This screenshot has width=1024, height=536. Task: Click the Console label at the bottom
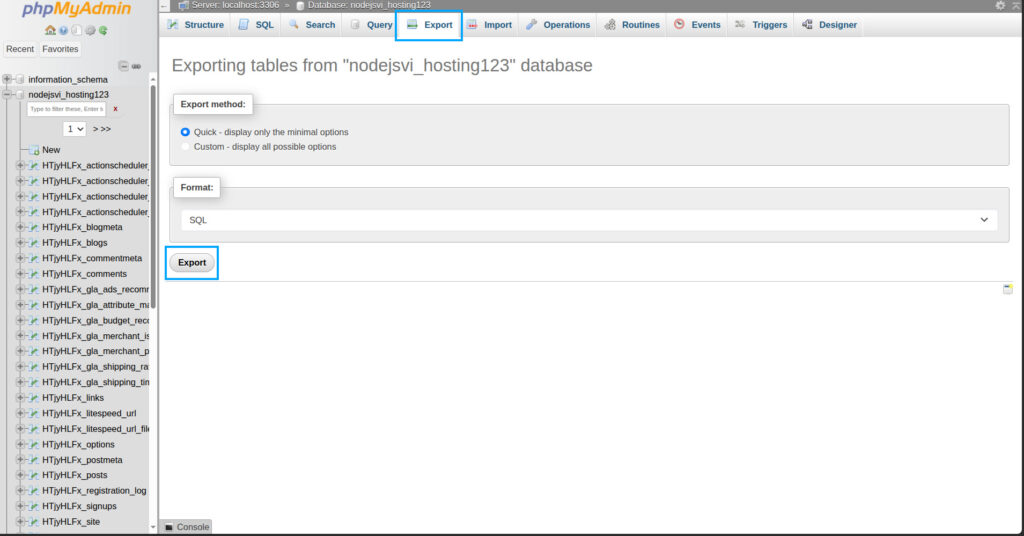click(x=193, y=527)
